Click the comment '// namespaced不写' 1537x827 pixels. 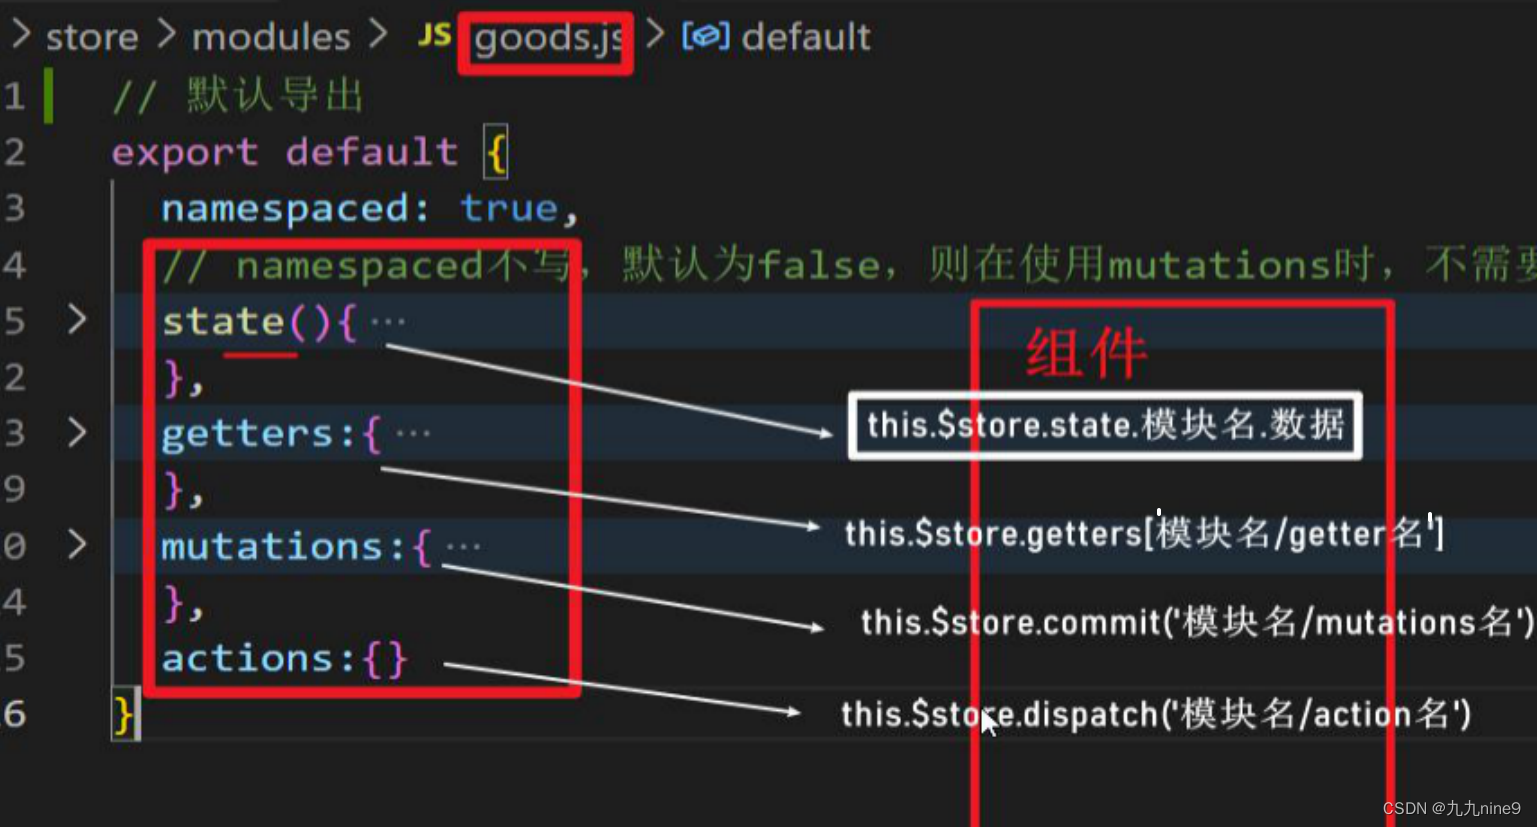pyautogui.click(x=365, y=265)
